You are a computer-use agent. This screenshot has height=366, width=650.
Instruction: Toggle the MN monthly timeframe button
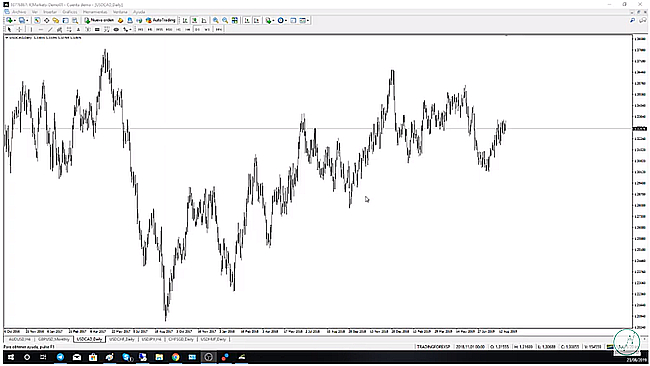[x=218, y=29]
